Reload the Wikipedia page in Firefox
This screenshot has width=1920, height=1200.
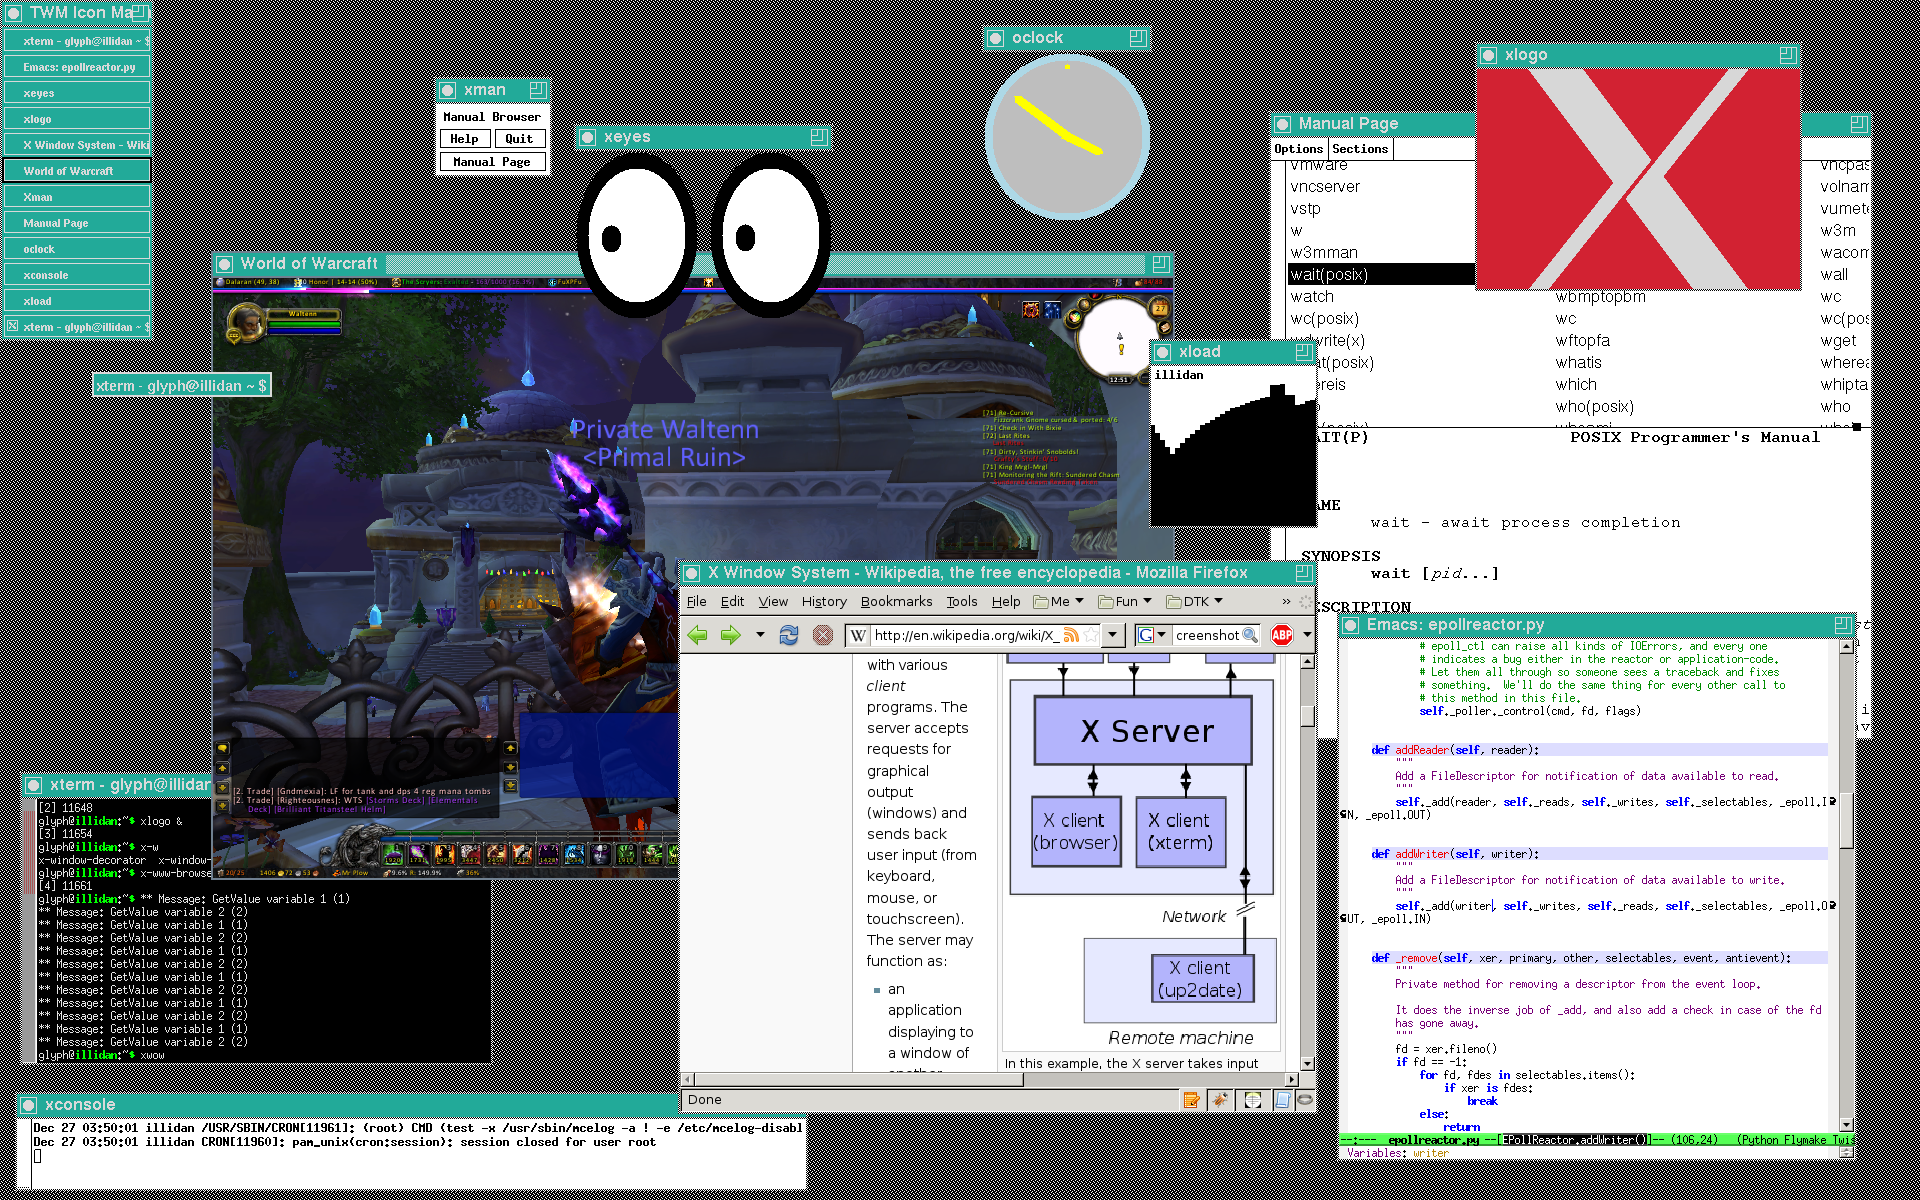[789, 635]
